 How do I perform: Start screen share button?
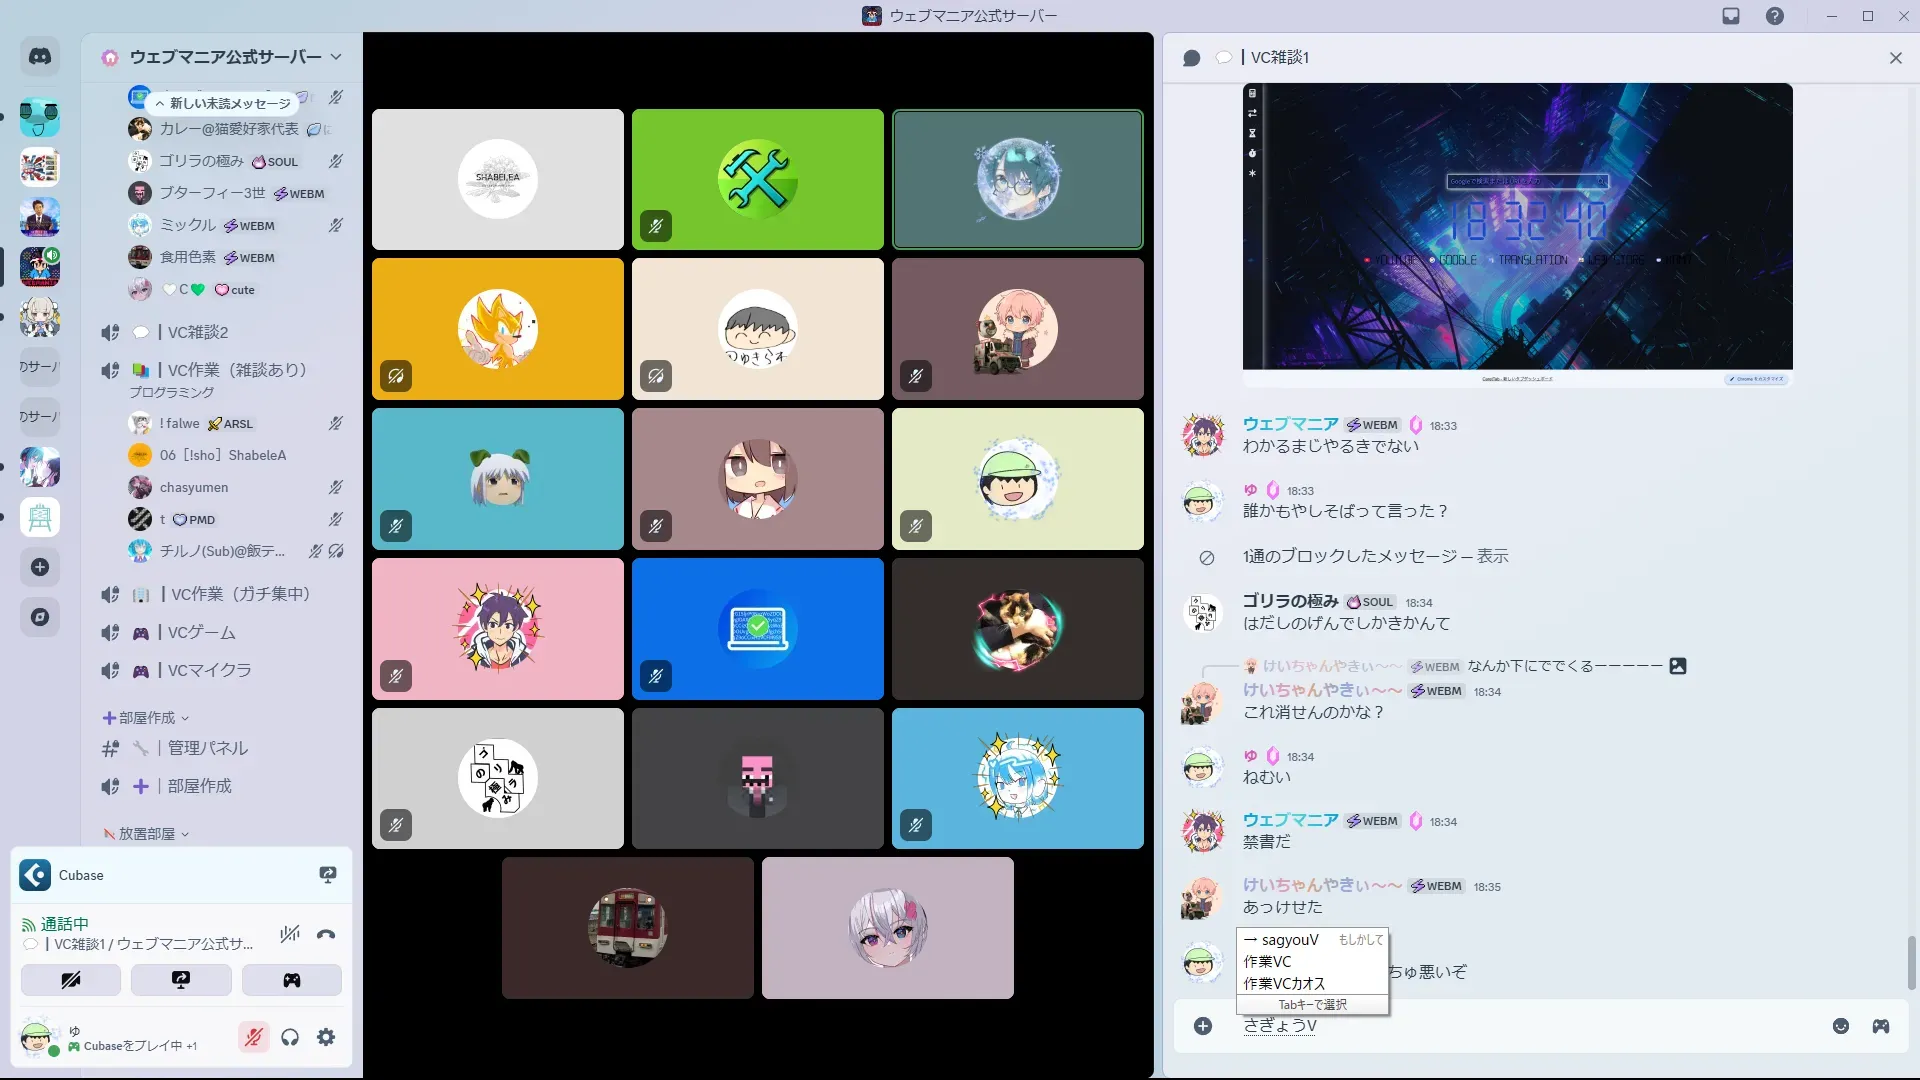[x=181, y=980]
